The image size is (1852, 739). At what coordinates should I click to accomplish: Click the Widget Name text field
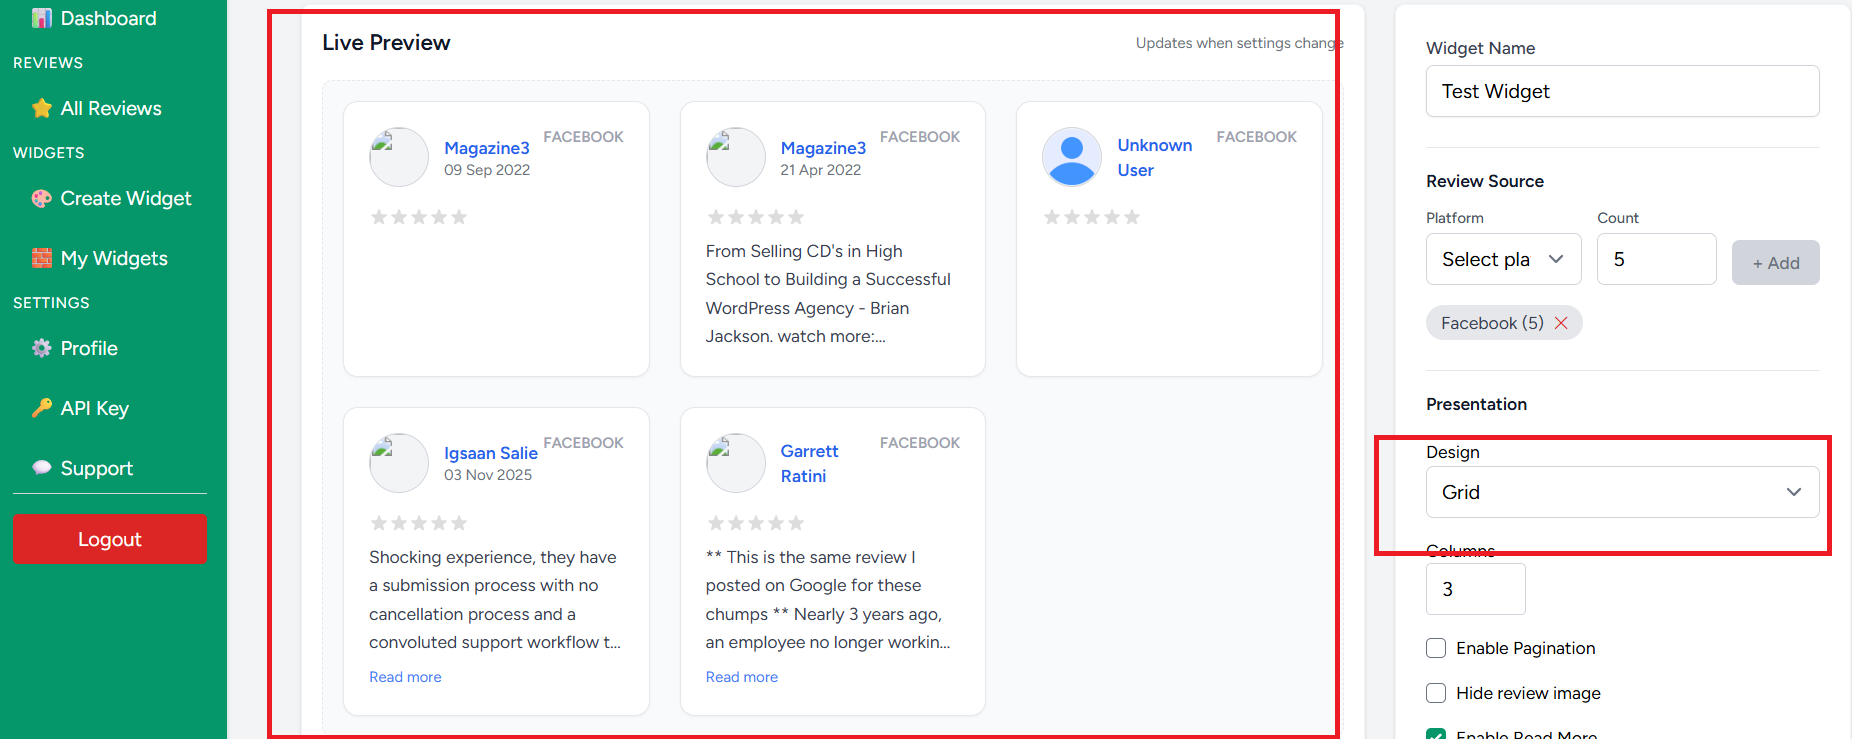[x=1621, y=91]
